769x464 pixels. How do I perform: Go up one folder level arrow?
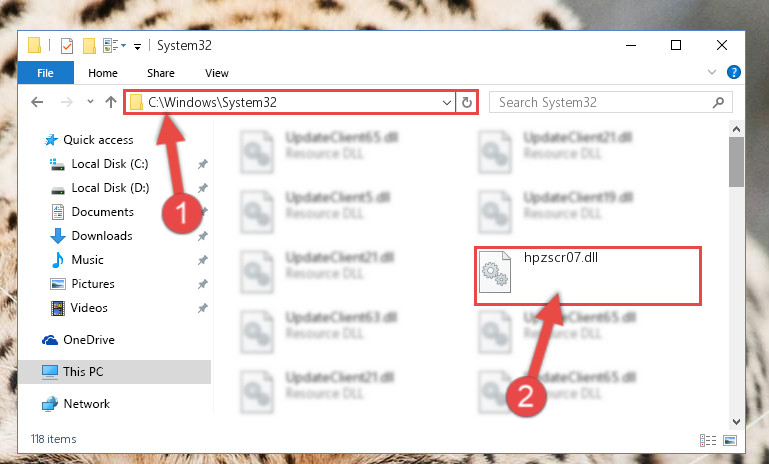(111, 102)
